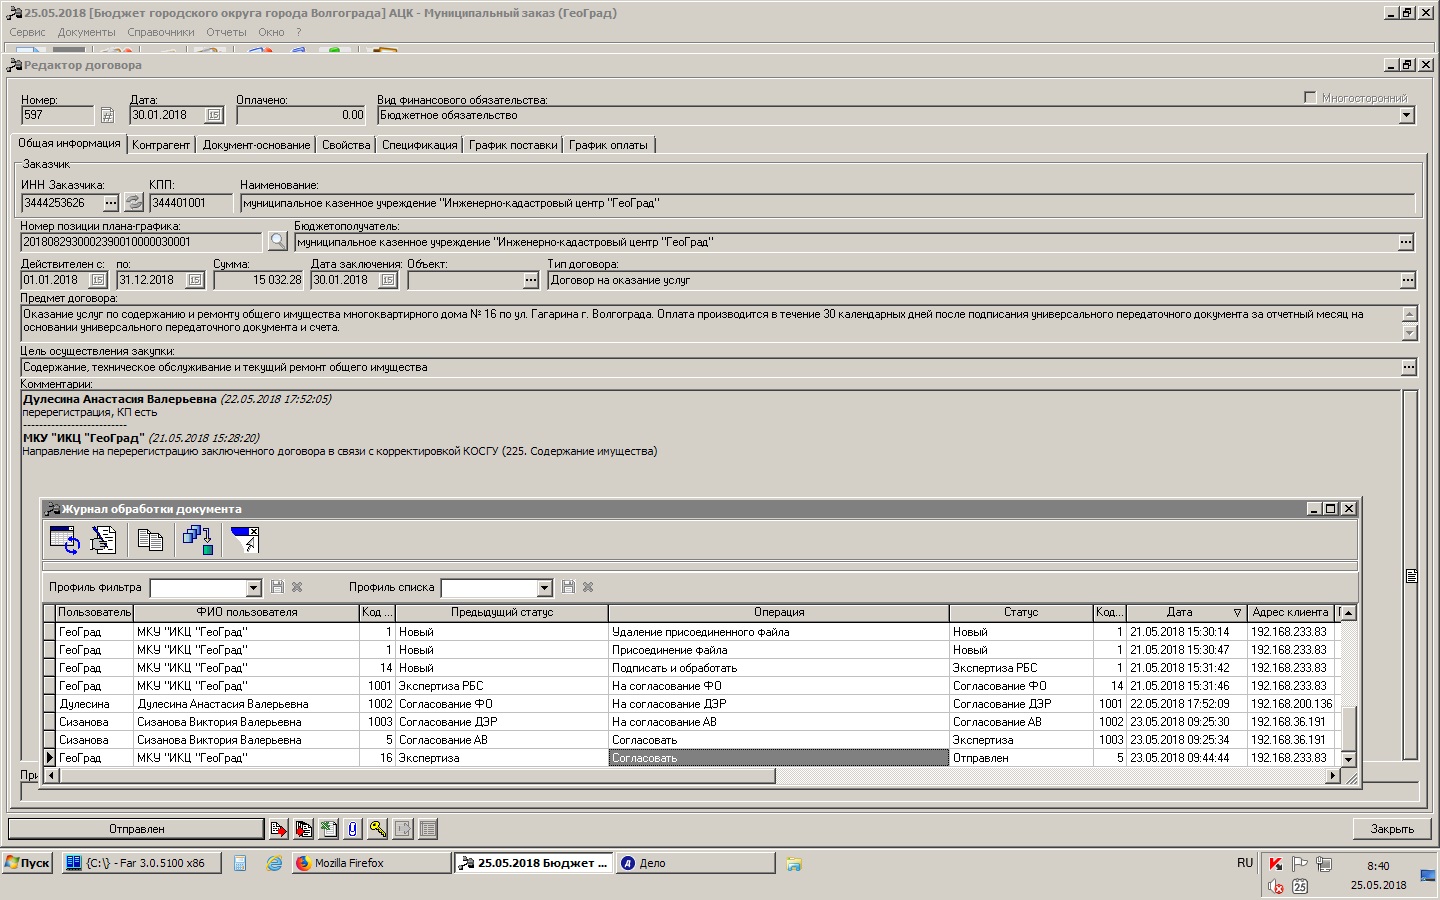
Task: Expand the Профиль фильтра dropdown
Action: pos(253,588)
